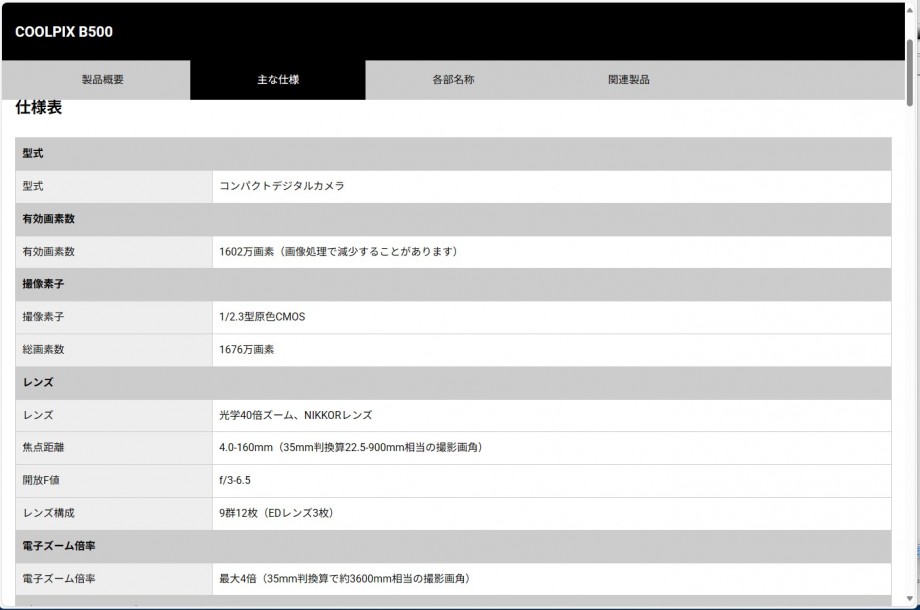Click the COOLPIX B500 page title
The height and width of the screenshot is (610, 920).
point(64,32)
